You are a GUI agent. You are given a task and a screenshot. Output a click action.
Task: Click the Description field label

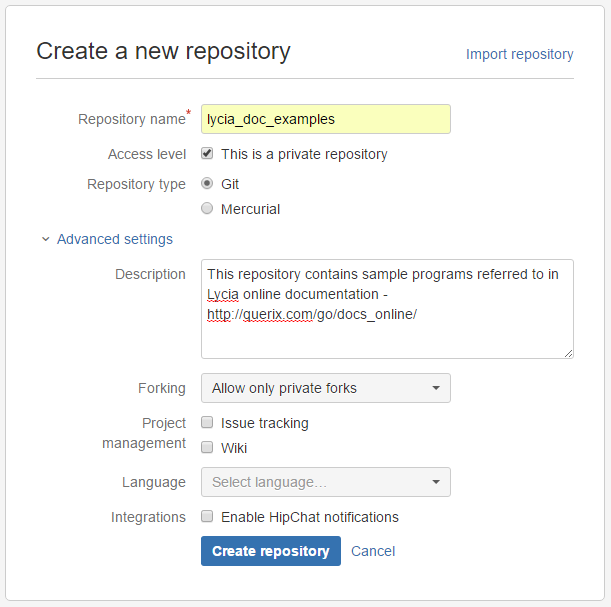tap(150, 274)
